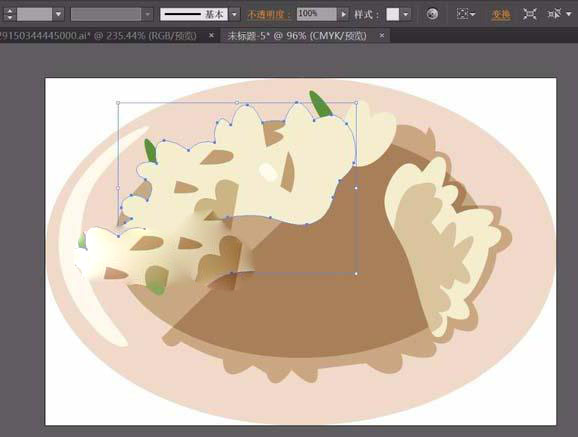Open the 变换 transform panel link
This screenshot has width=578, height=437.
[501, 15]
